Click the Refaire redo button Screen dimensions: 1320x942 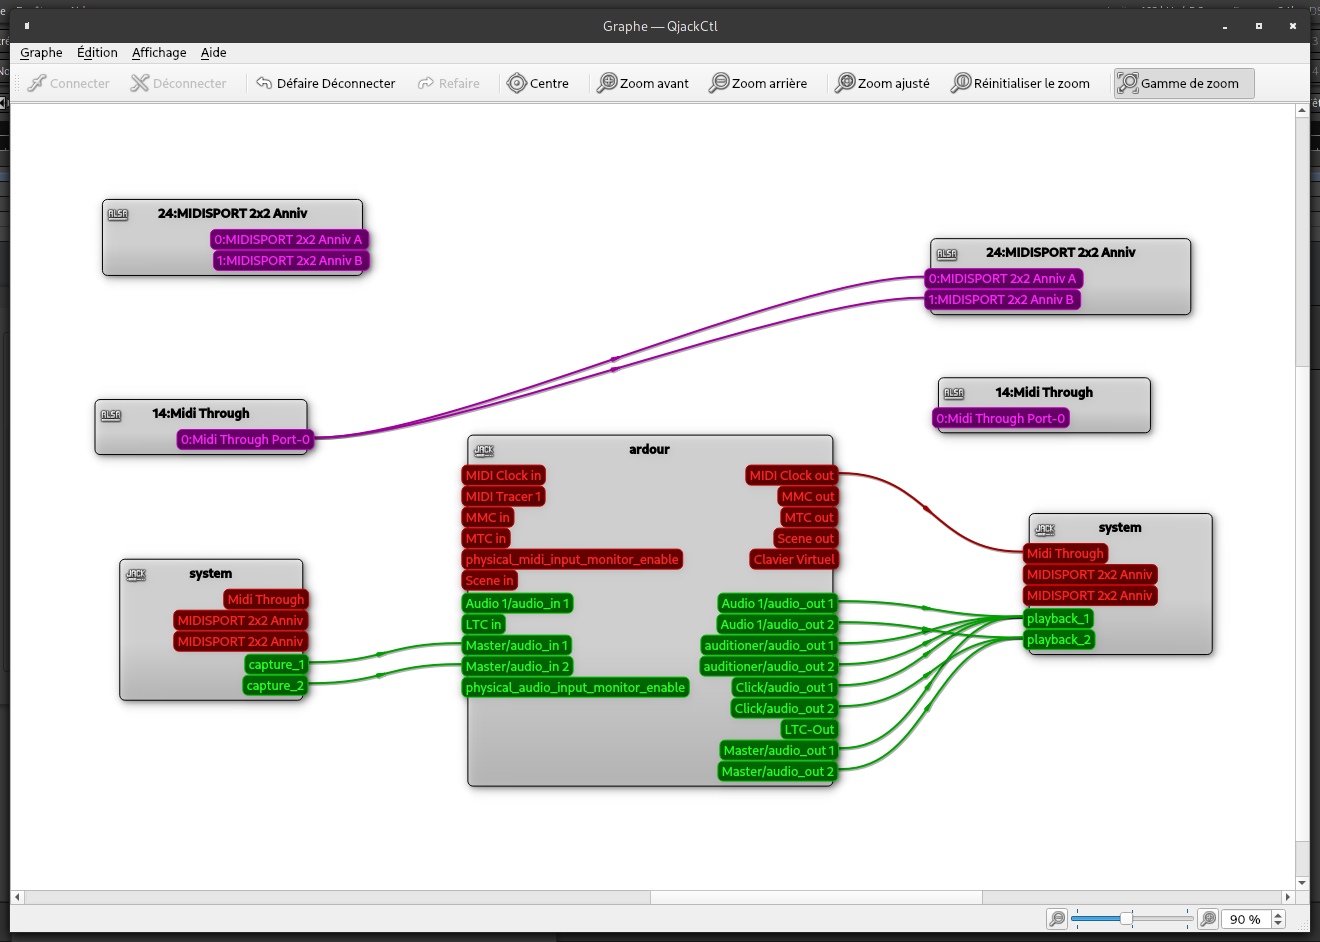pos(449,83)
